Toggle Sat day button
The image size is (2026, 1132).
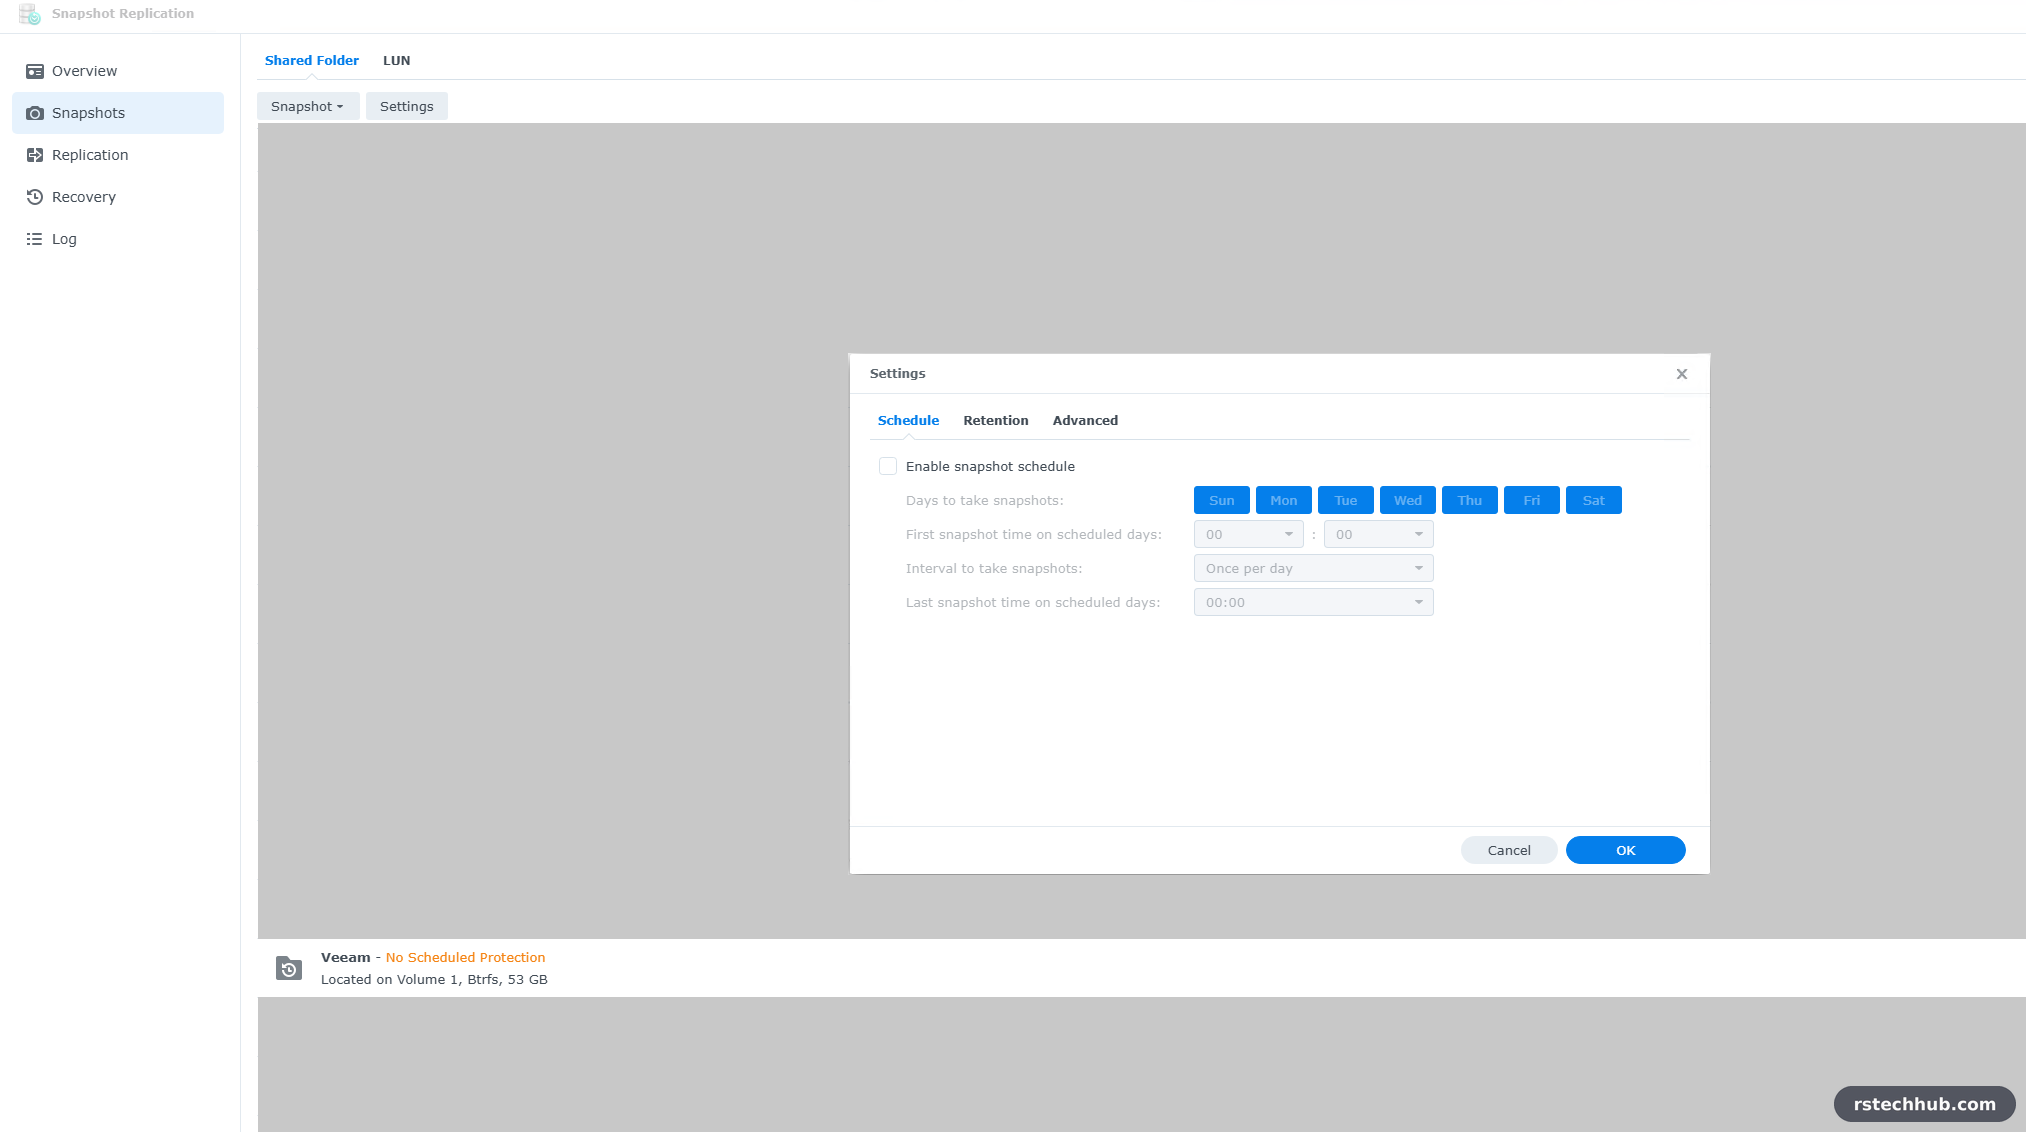coord(1594,500)
